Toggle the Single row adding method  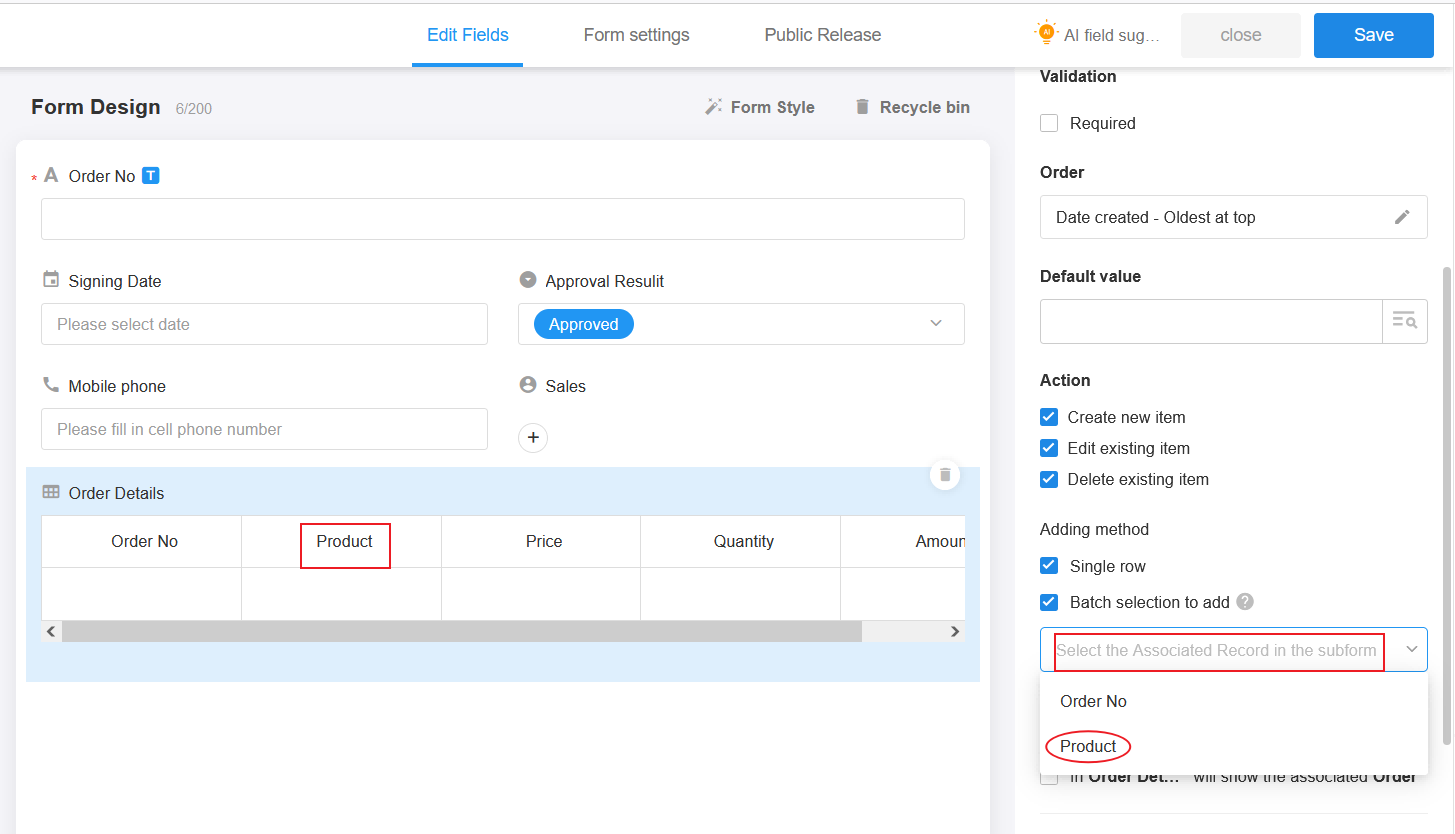tap(1049, 566)
